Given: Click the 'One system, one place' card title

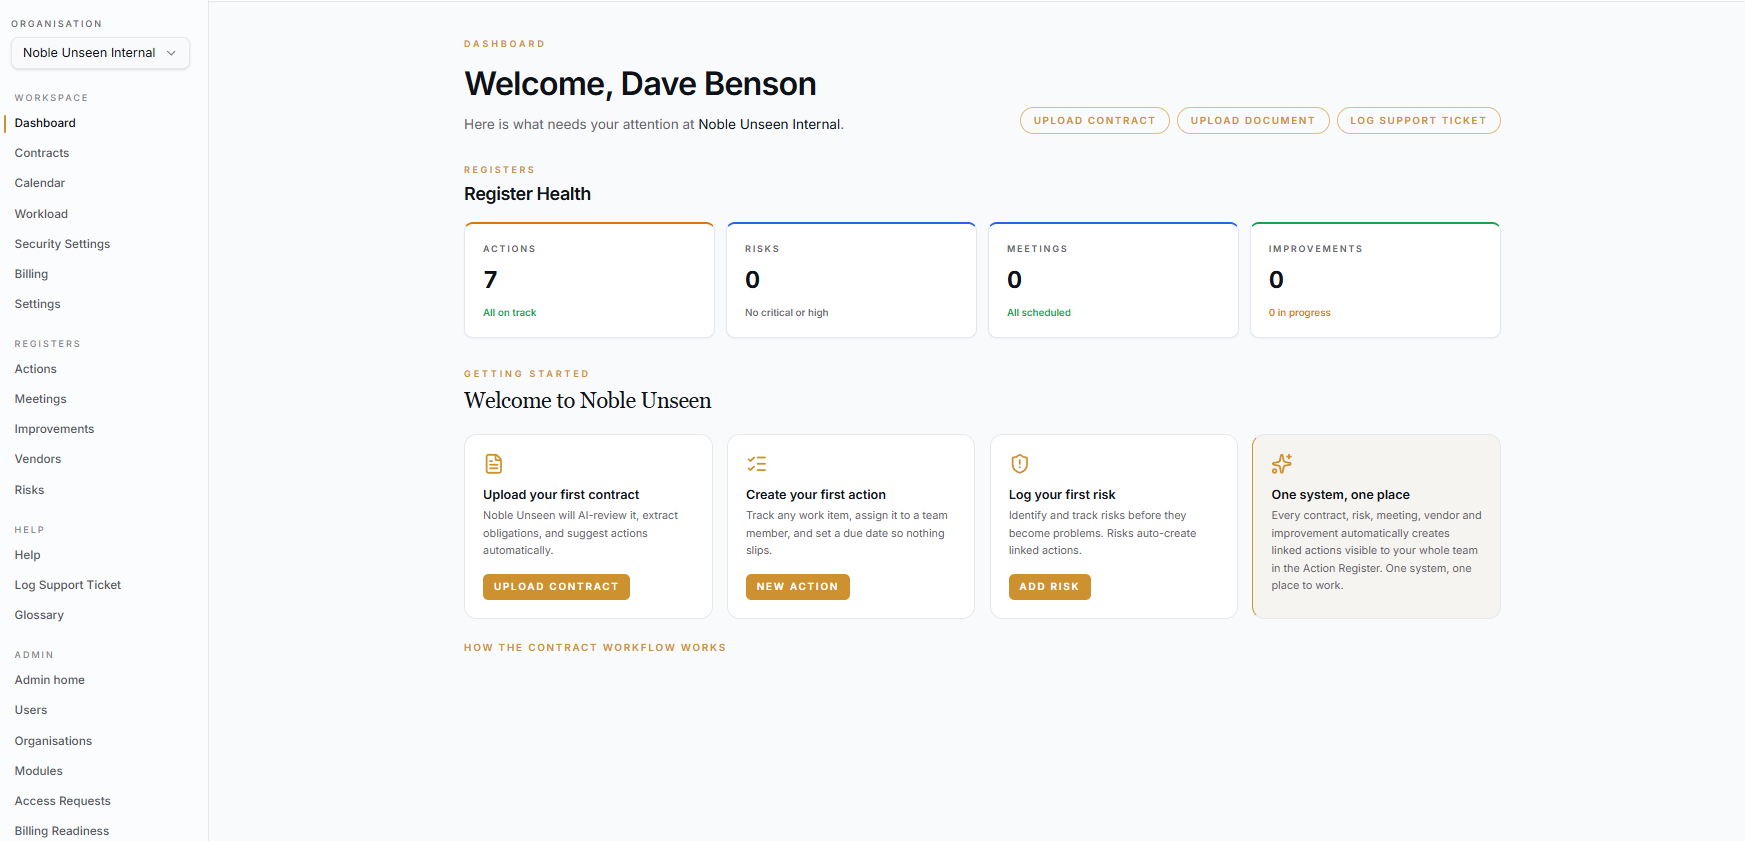Looking at the screenshot, I should point(1340,495).
